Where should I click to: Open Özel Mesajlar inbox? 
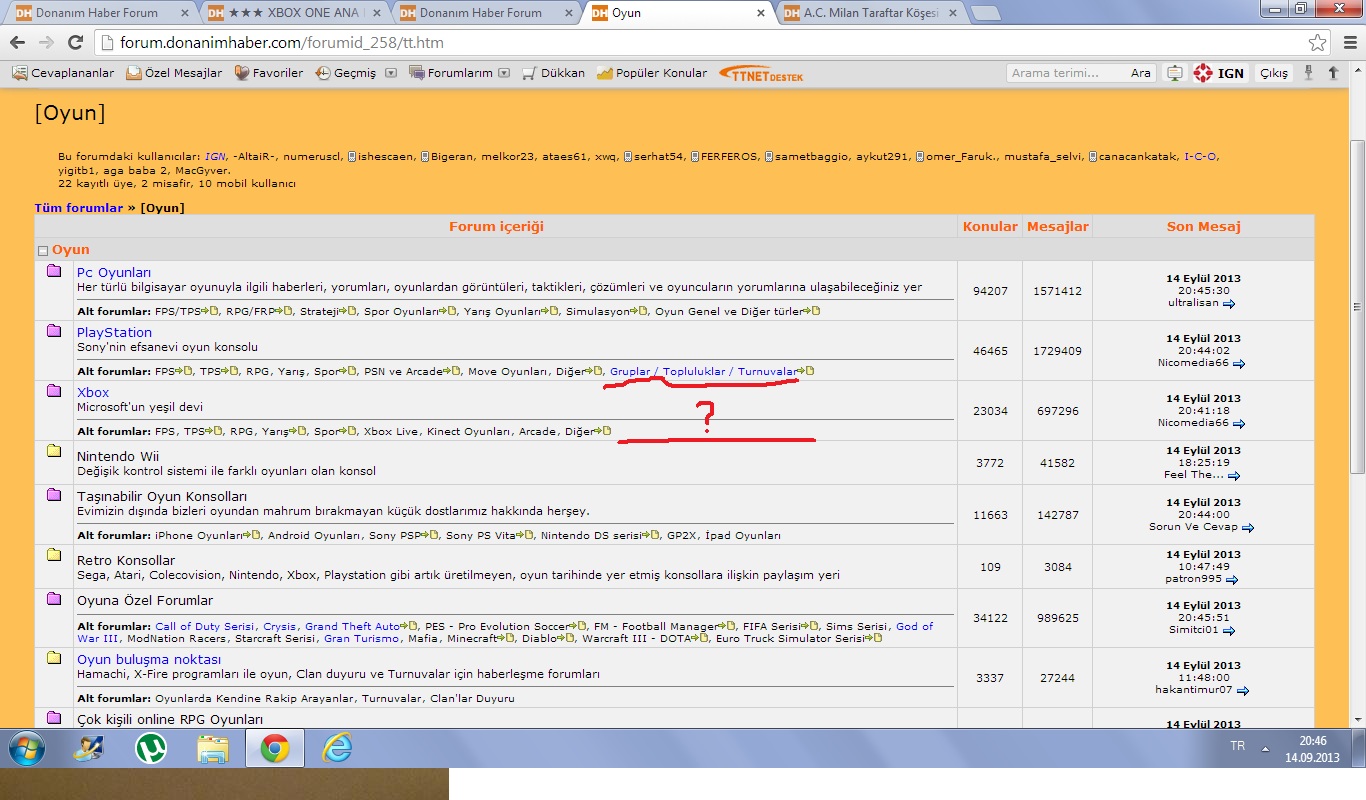pyautogui.click(x=175, y=73)
